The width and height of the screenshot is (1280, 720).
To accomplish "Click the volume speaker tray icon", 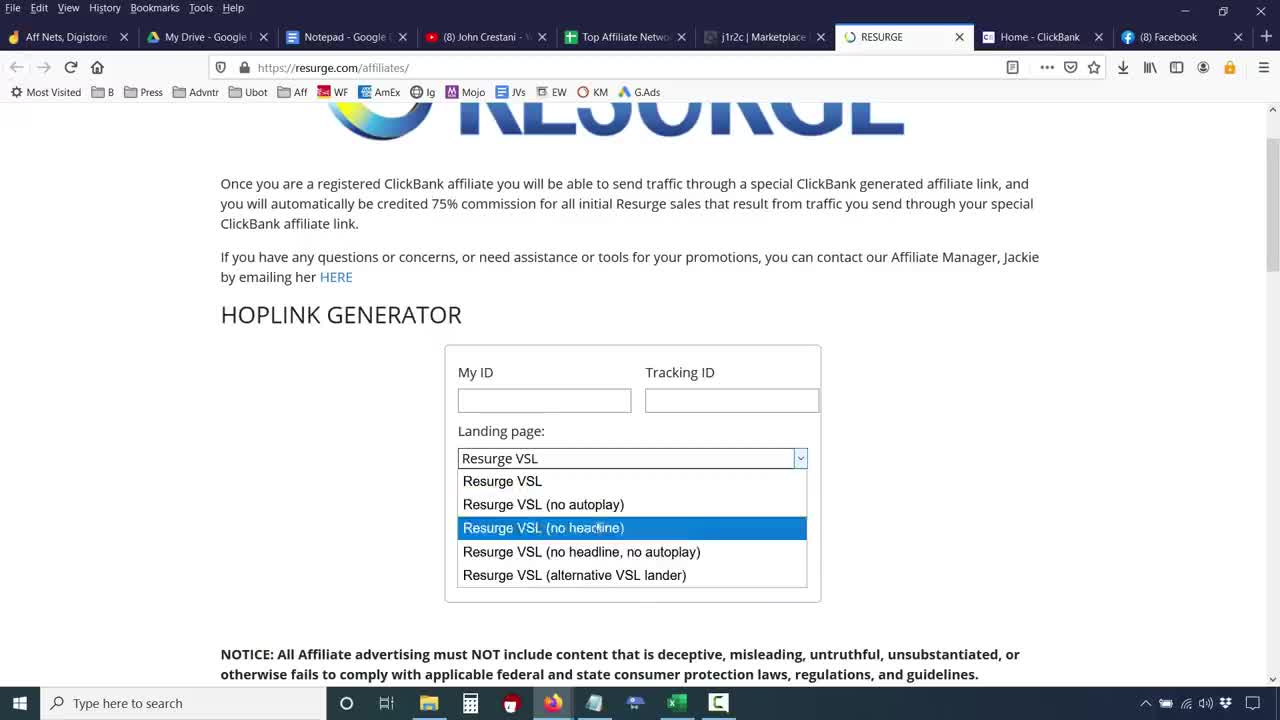I will [x=1205, y=703].
